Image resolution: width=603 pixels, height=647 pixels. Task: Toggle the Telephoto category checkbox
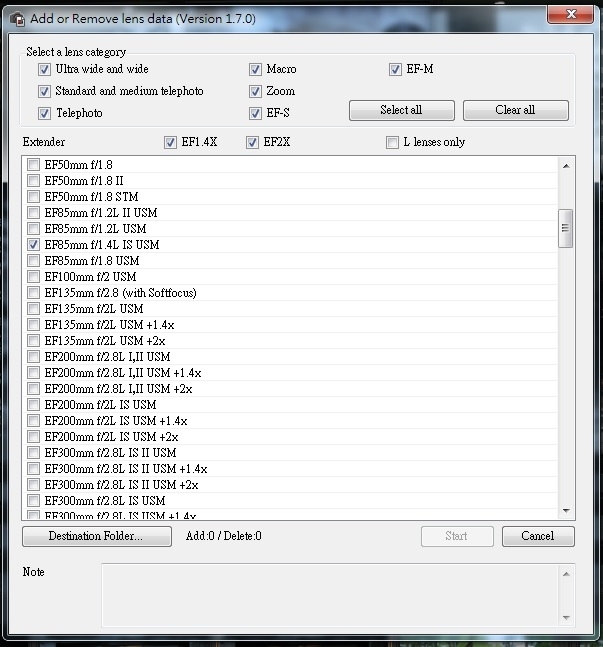44,113
